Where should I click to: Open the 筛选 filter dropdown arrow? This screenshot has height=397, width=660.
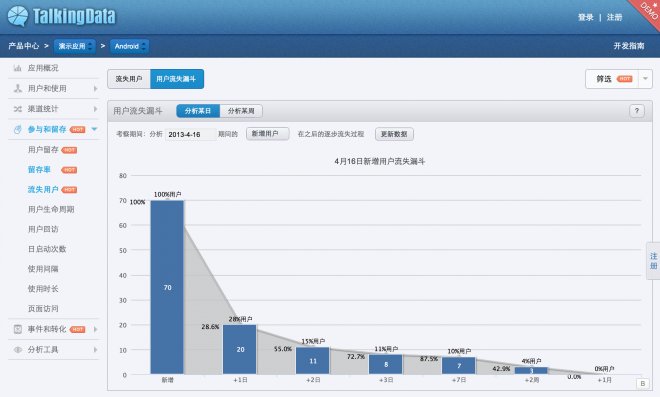tap(645, 79)
